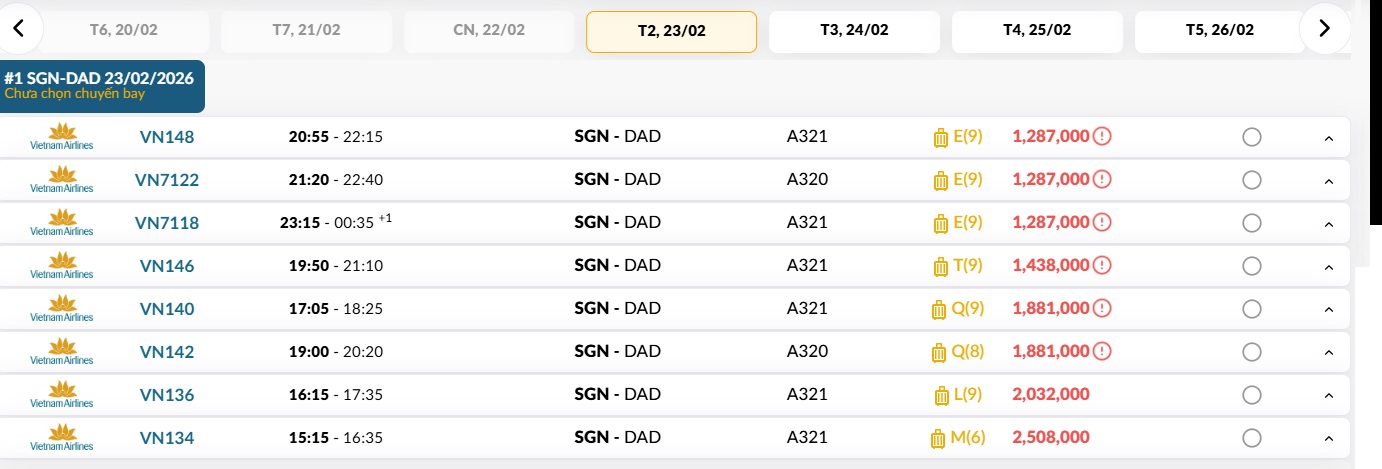Select the radio button for flight VN148
The width and height of the screenshot is (1382, 469).
(x=1251, y=137)
